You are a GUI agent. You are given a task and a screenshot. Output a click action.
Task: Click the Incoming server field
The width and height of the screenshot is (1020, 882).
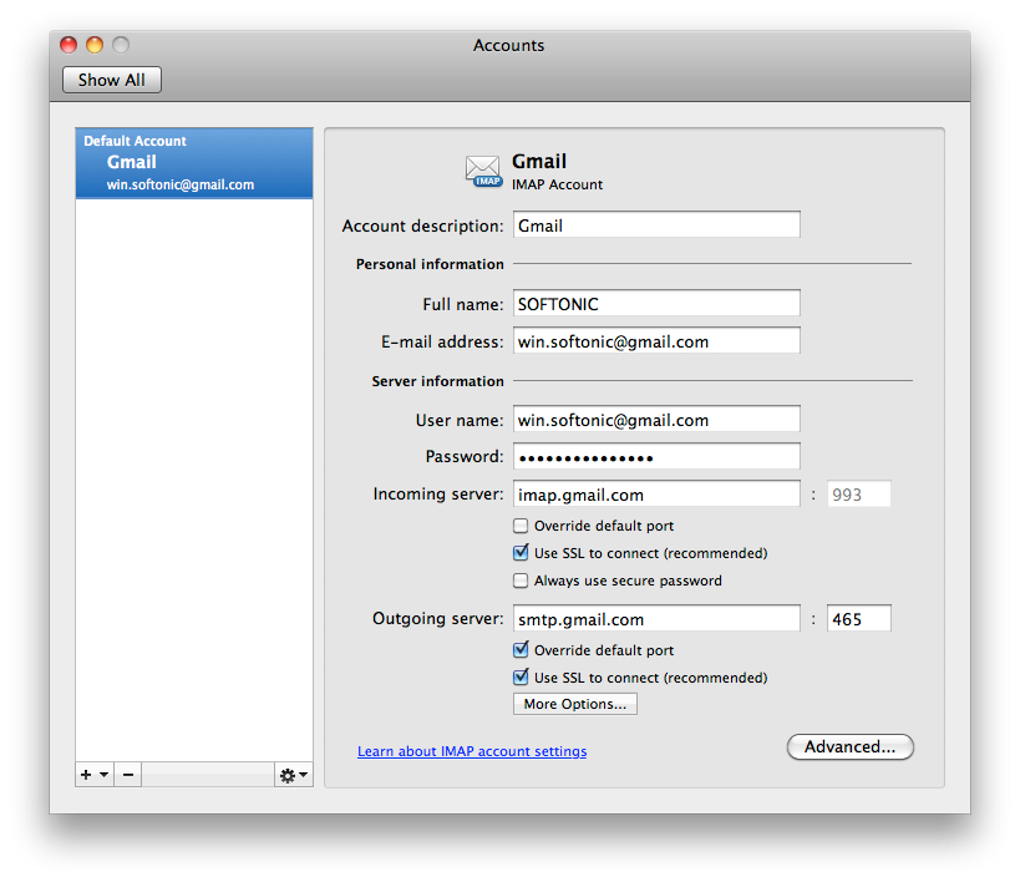click(656, 494)
